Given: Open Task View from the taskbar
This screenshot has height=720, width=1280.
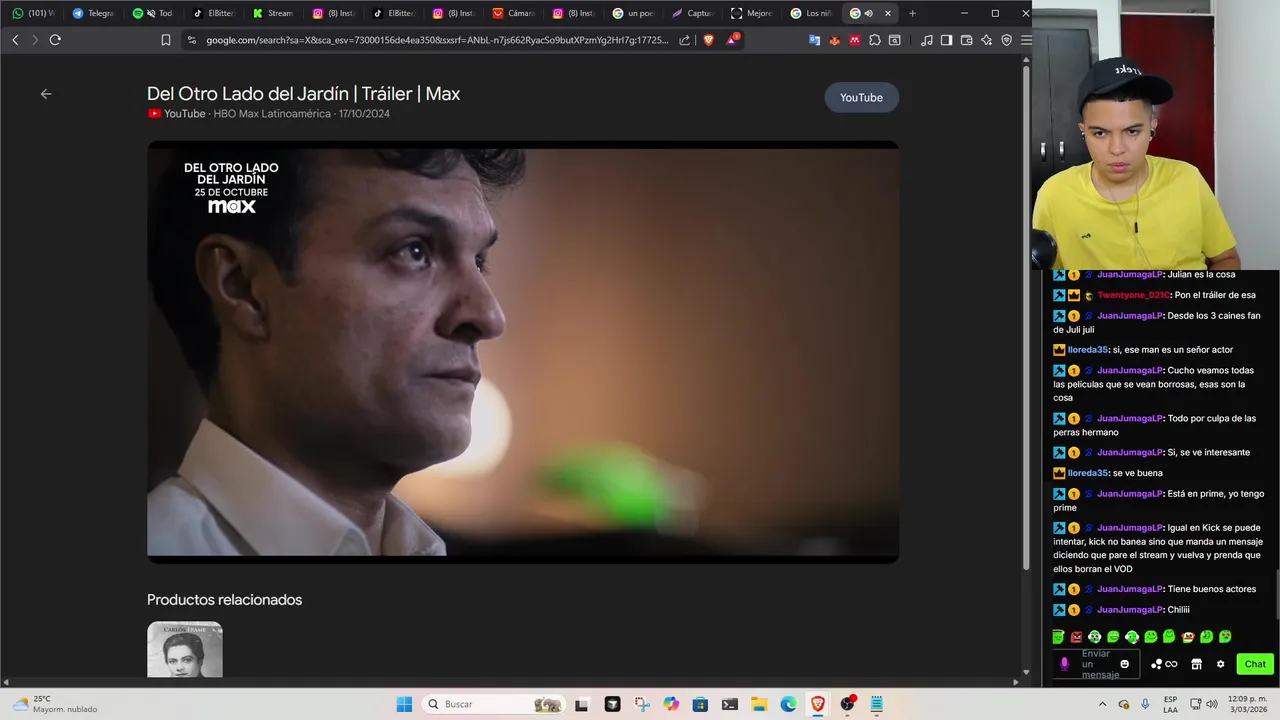Looking at the screenshot, I should tap(582, 704).
